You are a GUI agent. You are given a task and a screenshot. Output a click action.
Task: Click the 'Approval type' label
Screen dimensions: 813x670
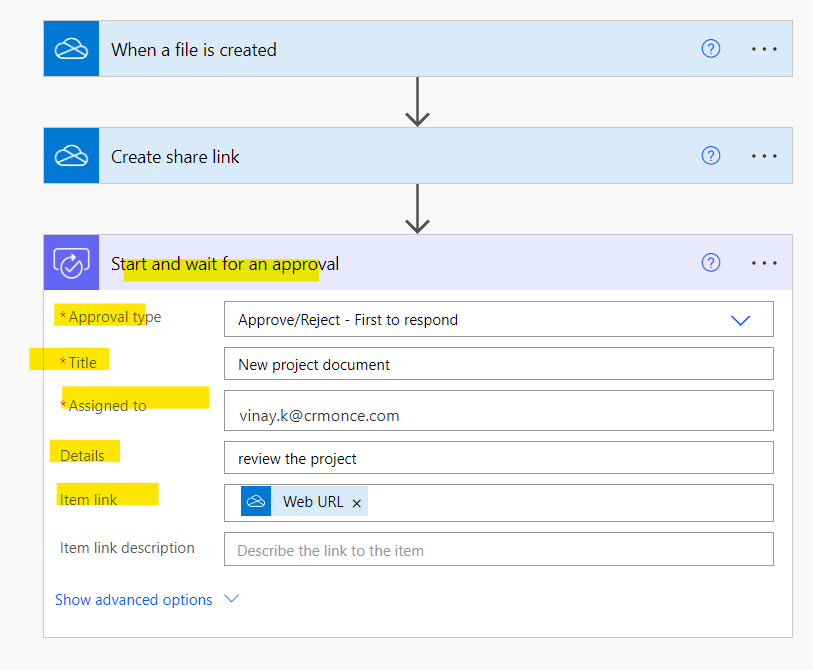pyautogui.click(x=115, y=316)
